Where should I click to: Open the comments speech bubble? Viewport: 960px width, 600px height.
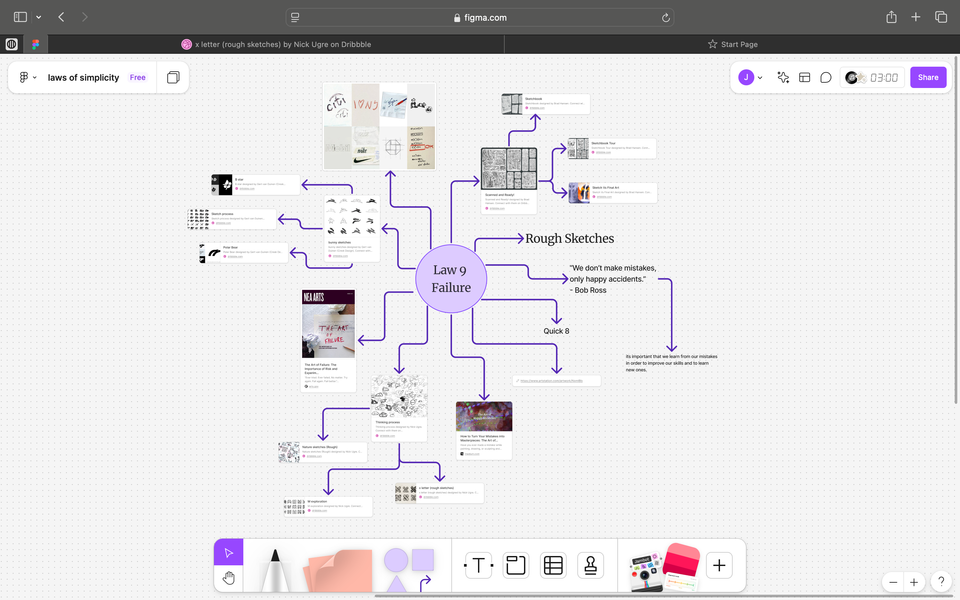pos(826,77)
